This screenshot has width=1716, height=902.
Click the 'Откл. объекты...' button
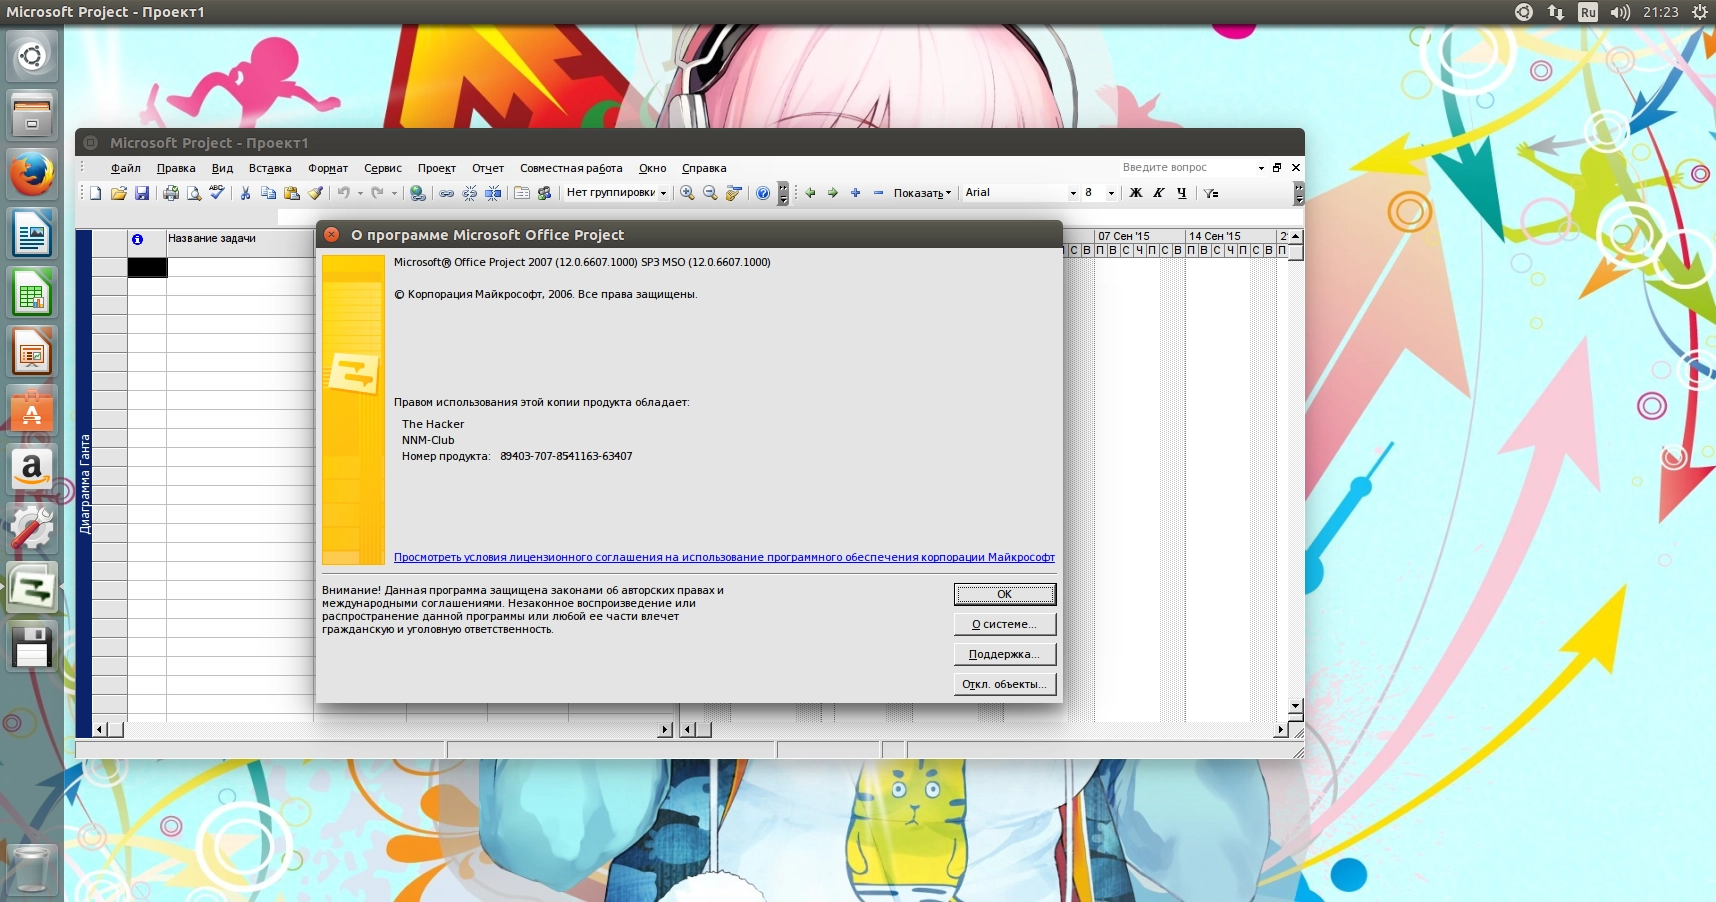(1005, 684)
